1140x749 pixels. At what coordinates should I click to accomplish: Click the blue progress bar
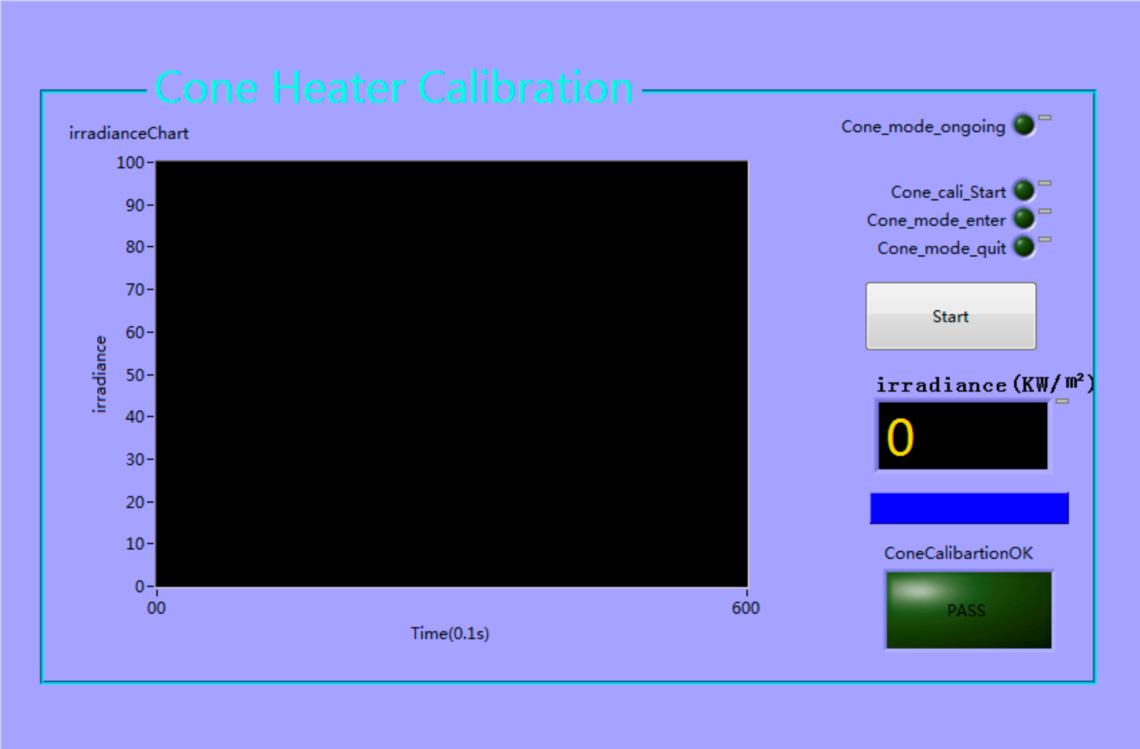(x=969, y=508)
